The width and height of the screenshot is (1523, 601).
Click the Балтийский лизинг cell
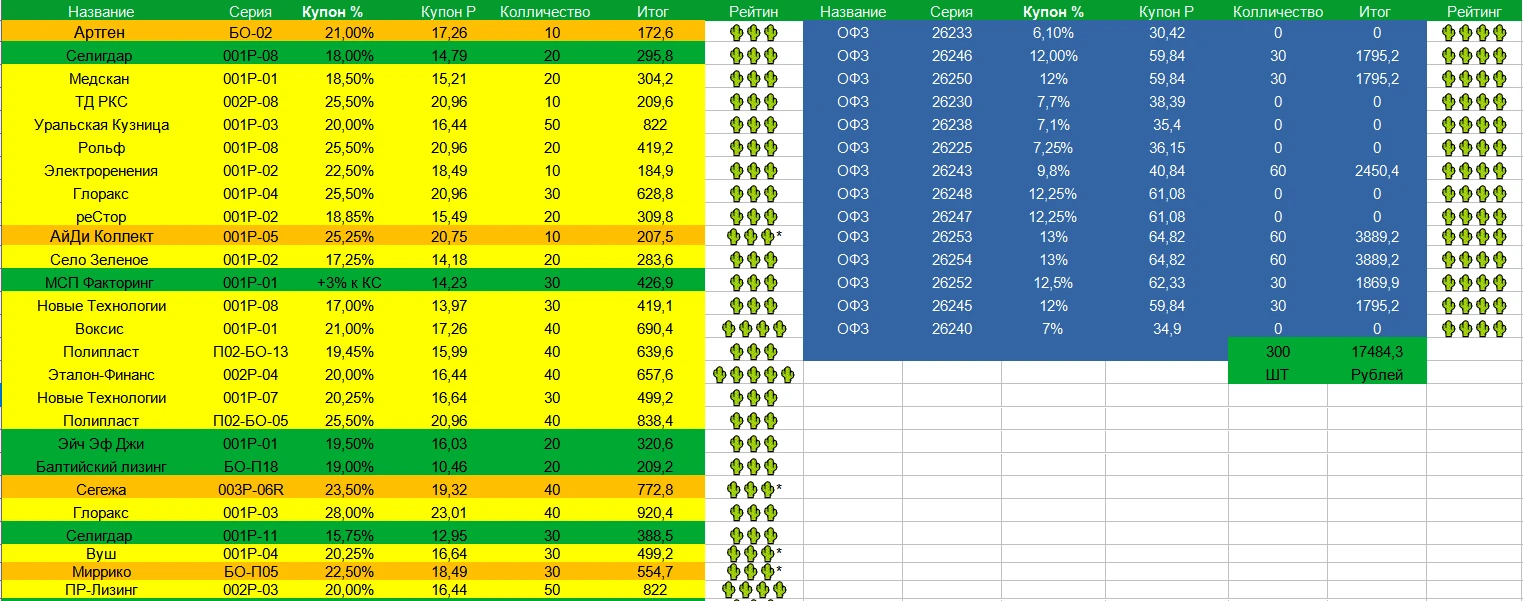click(100, 467)
